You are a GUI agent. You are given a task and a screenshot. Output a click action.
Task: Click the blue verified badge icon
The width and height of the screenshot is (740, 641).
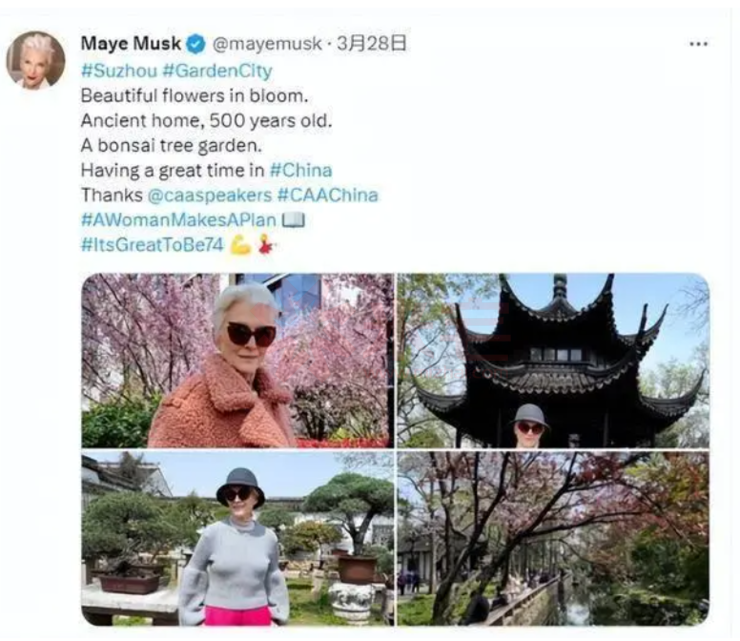click(x=196, y=44)
